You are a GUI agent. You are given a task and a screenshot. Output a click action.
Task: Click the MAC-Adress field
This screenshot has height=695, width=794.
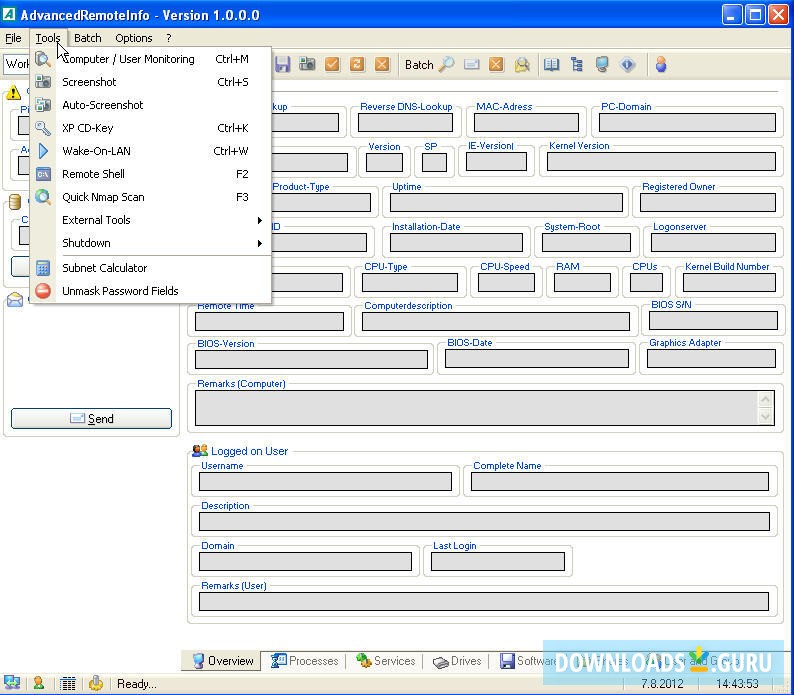tap(526, 122)
